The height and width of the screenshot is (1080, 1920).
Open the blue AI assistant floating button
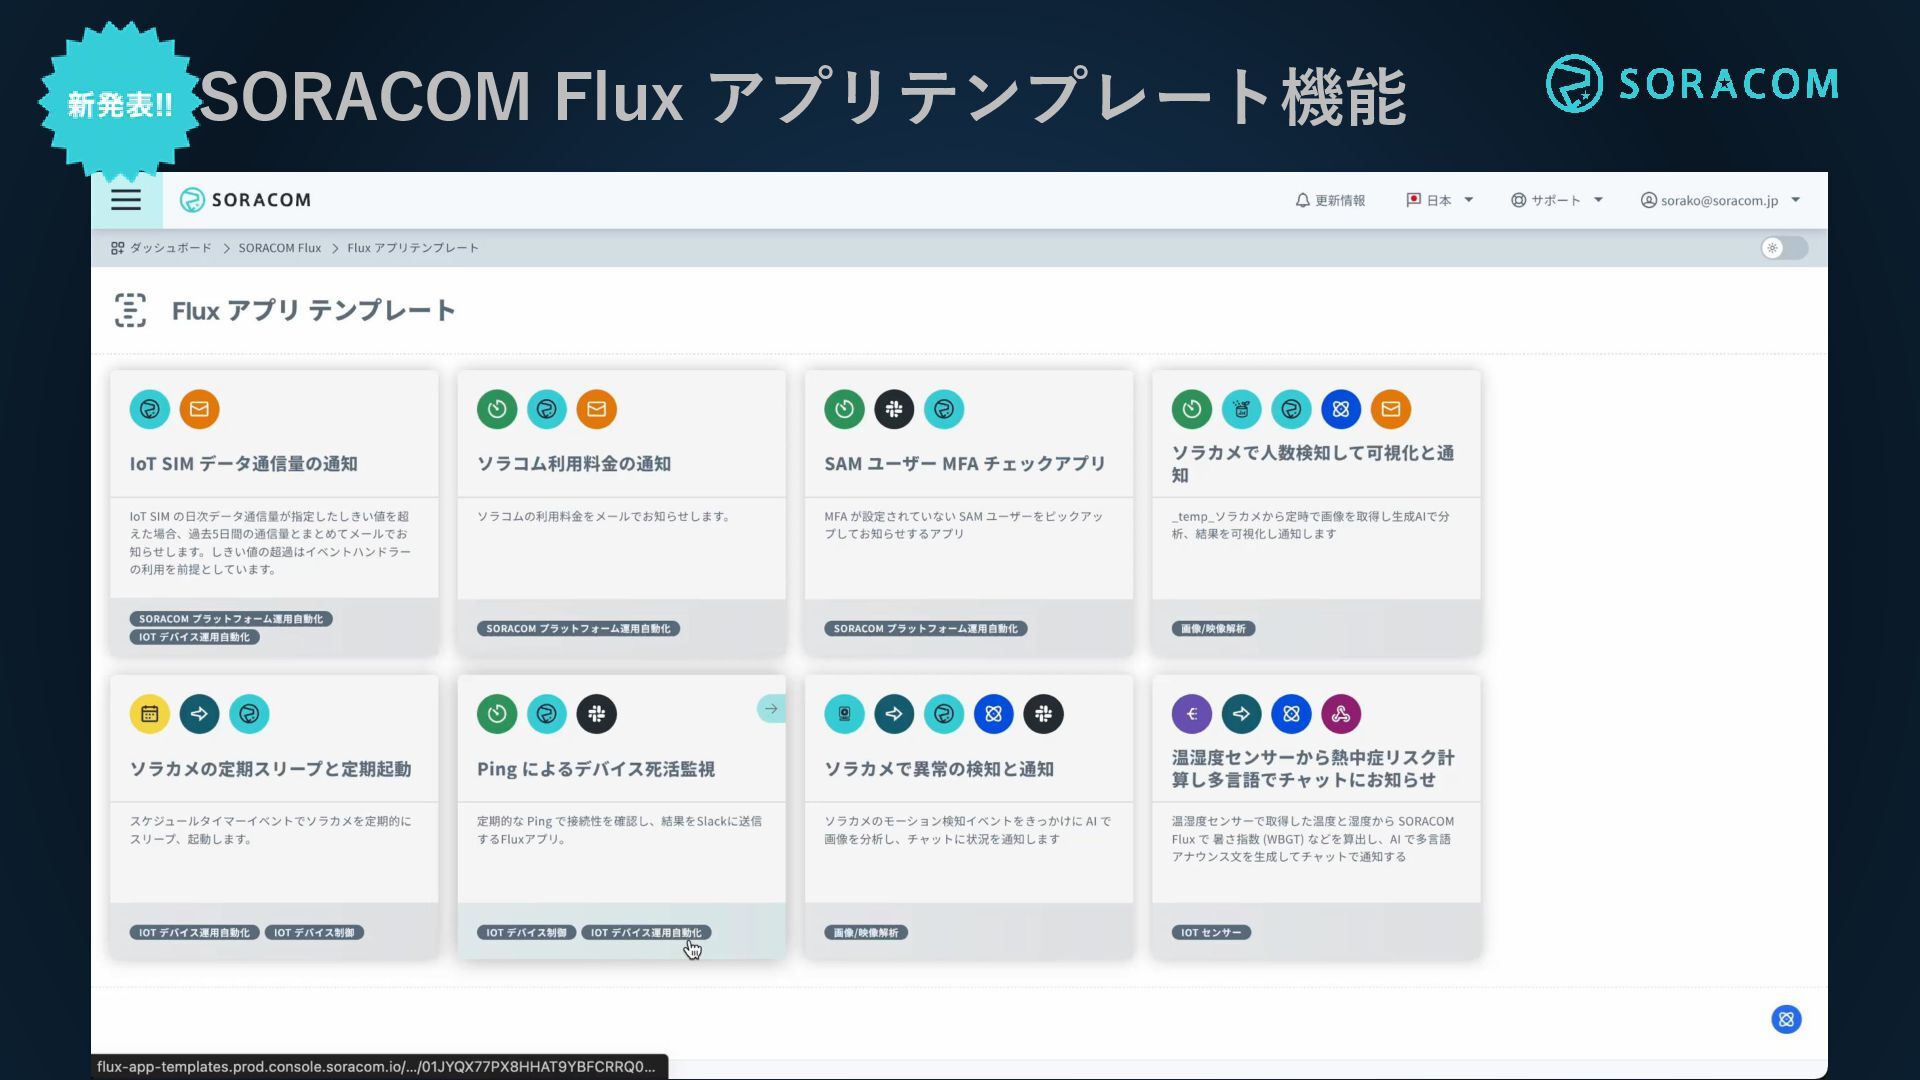click(x=1786, y=1019)
